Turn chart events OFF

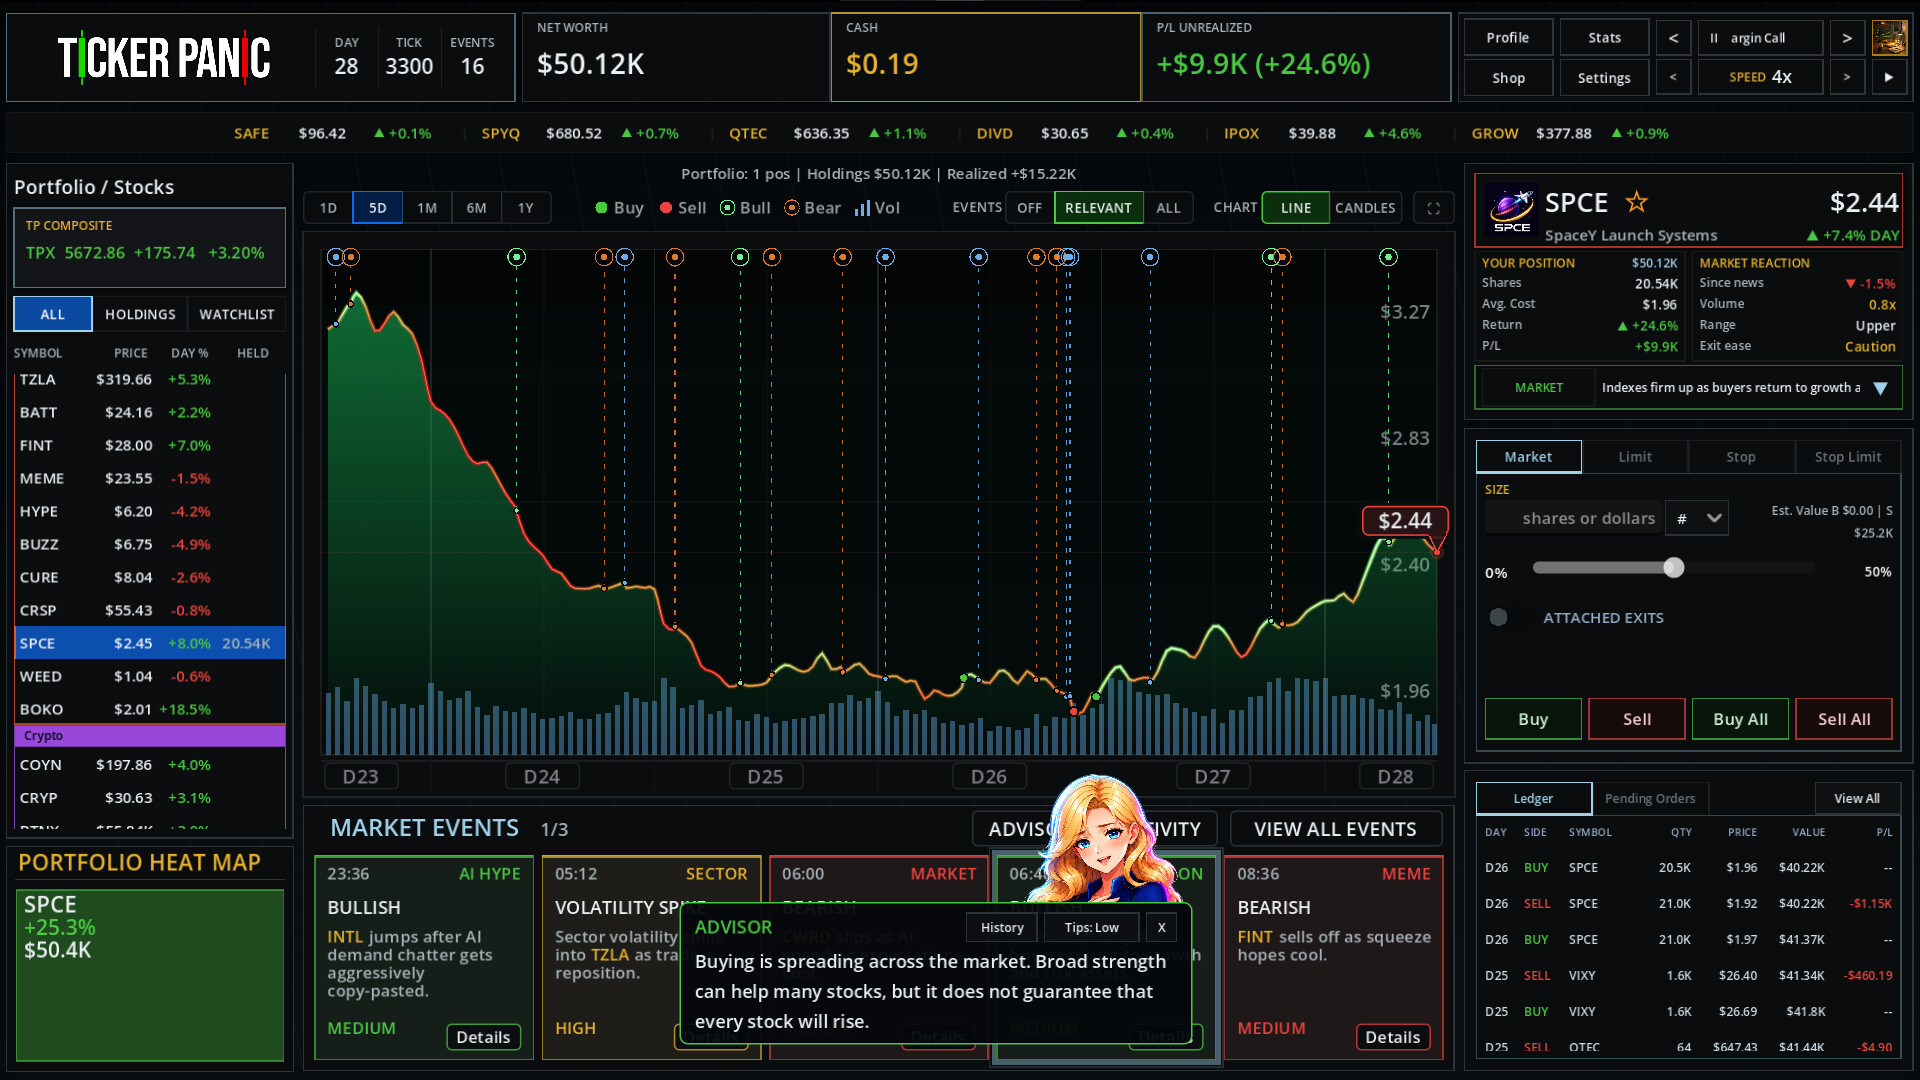pos(1029,208)
